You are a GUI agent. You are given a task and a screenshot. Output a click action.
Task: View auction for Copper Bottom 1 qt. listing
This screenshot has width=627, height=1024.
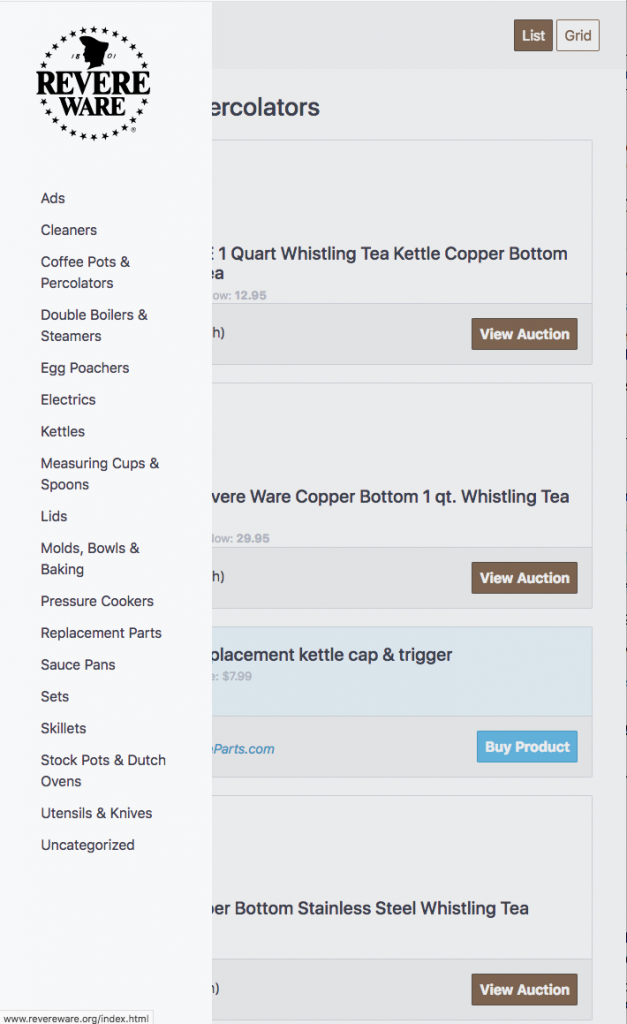click(x=524, y=578)
